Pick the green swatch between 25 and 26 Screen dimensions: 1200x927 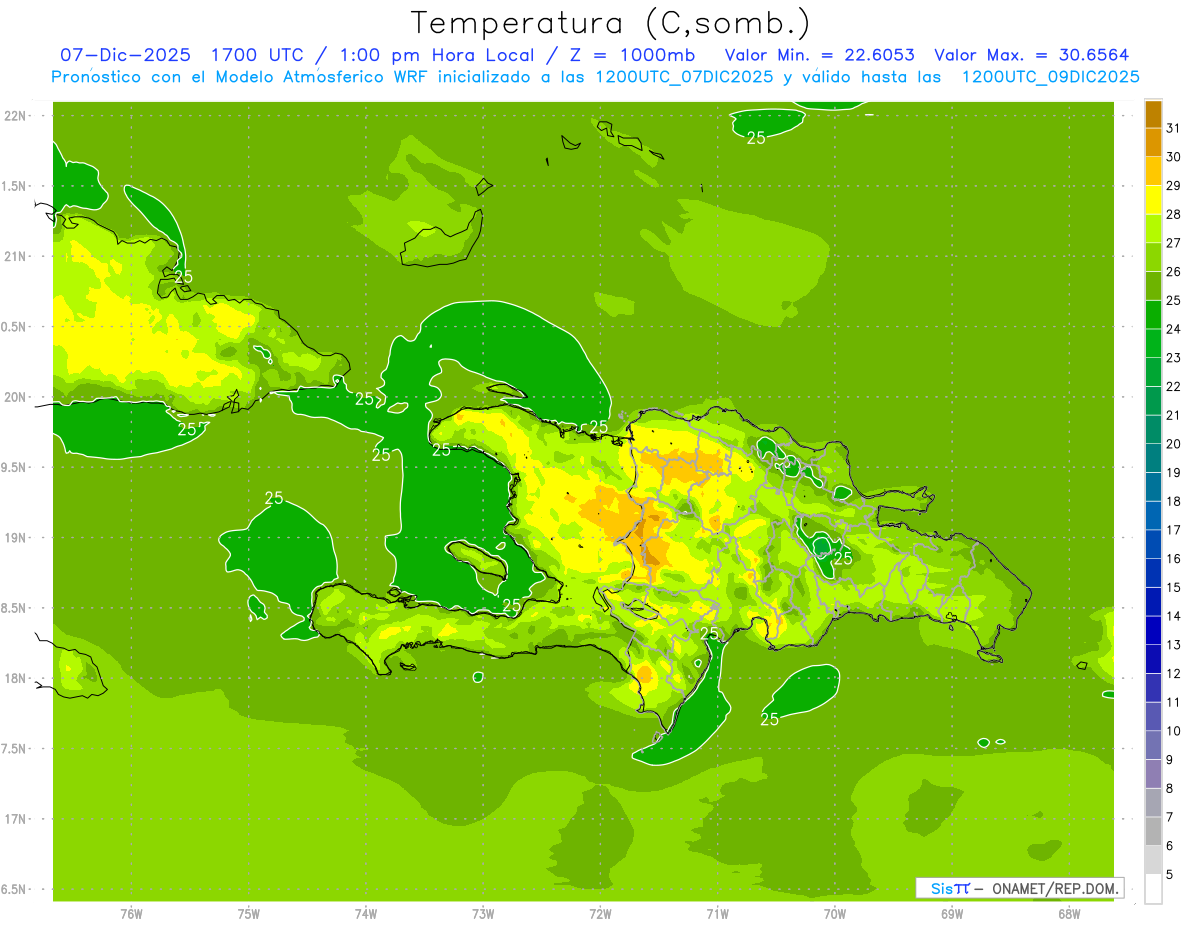pos(1153,286)
